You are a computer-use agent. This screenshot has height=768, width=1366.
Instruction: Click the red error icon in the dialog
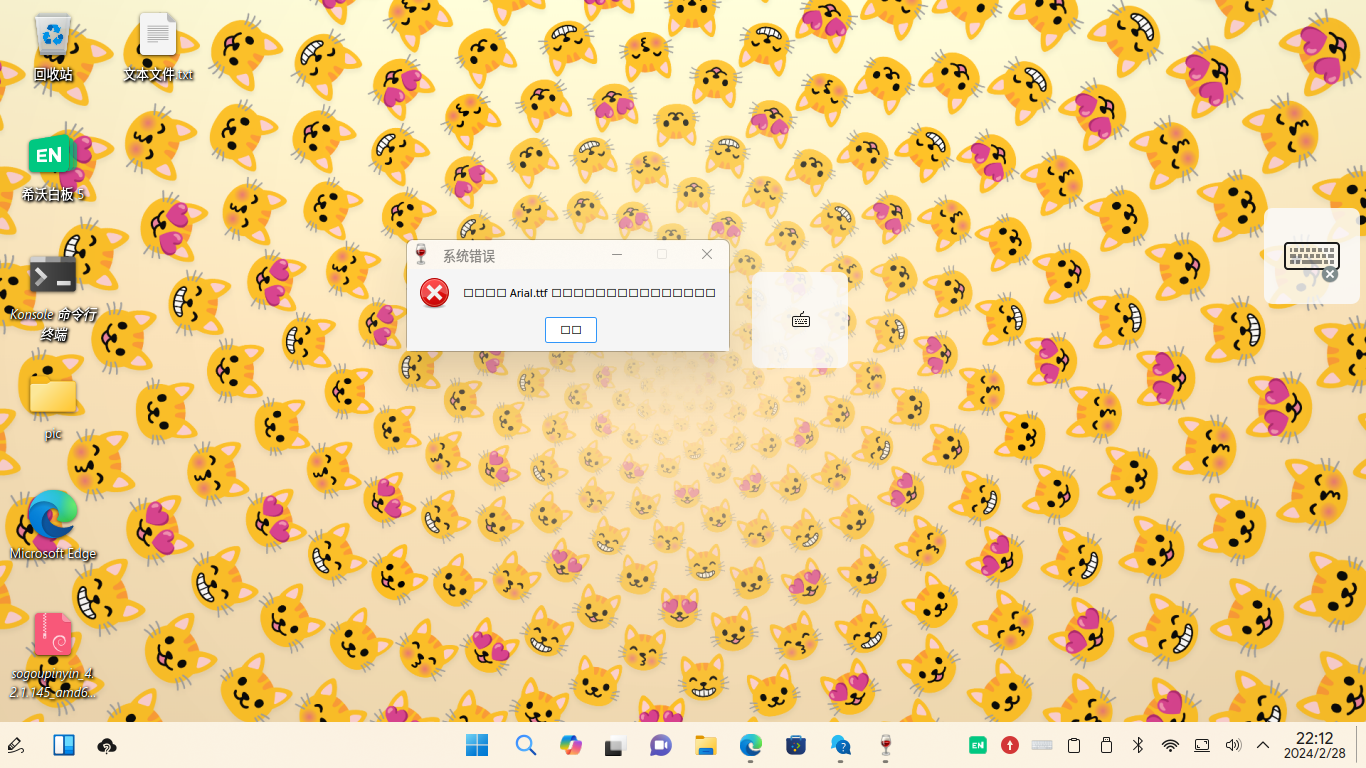(434, 292)
